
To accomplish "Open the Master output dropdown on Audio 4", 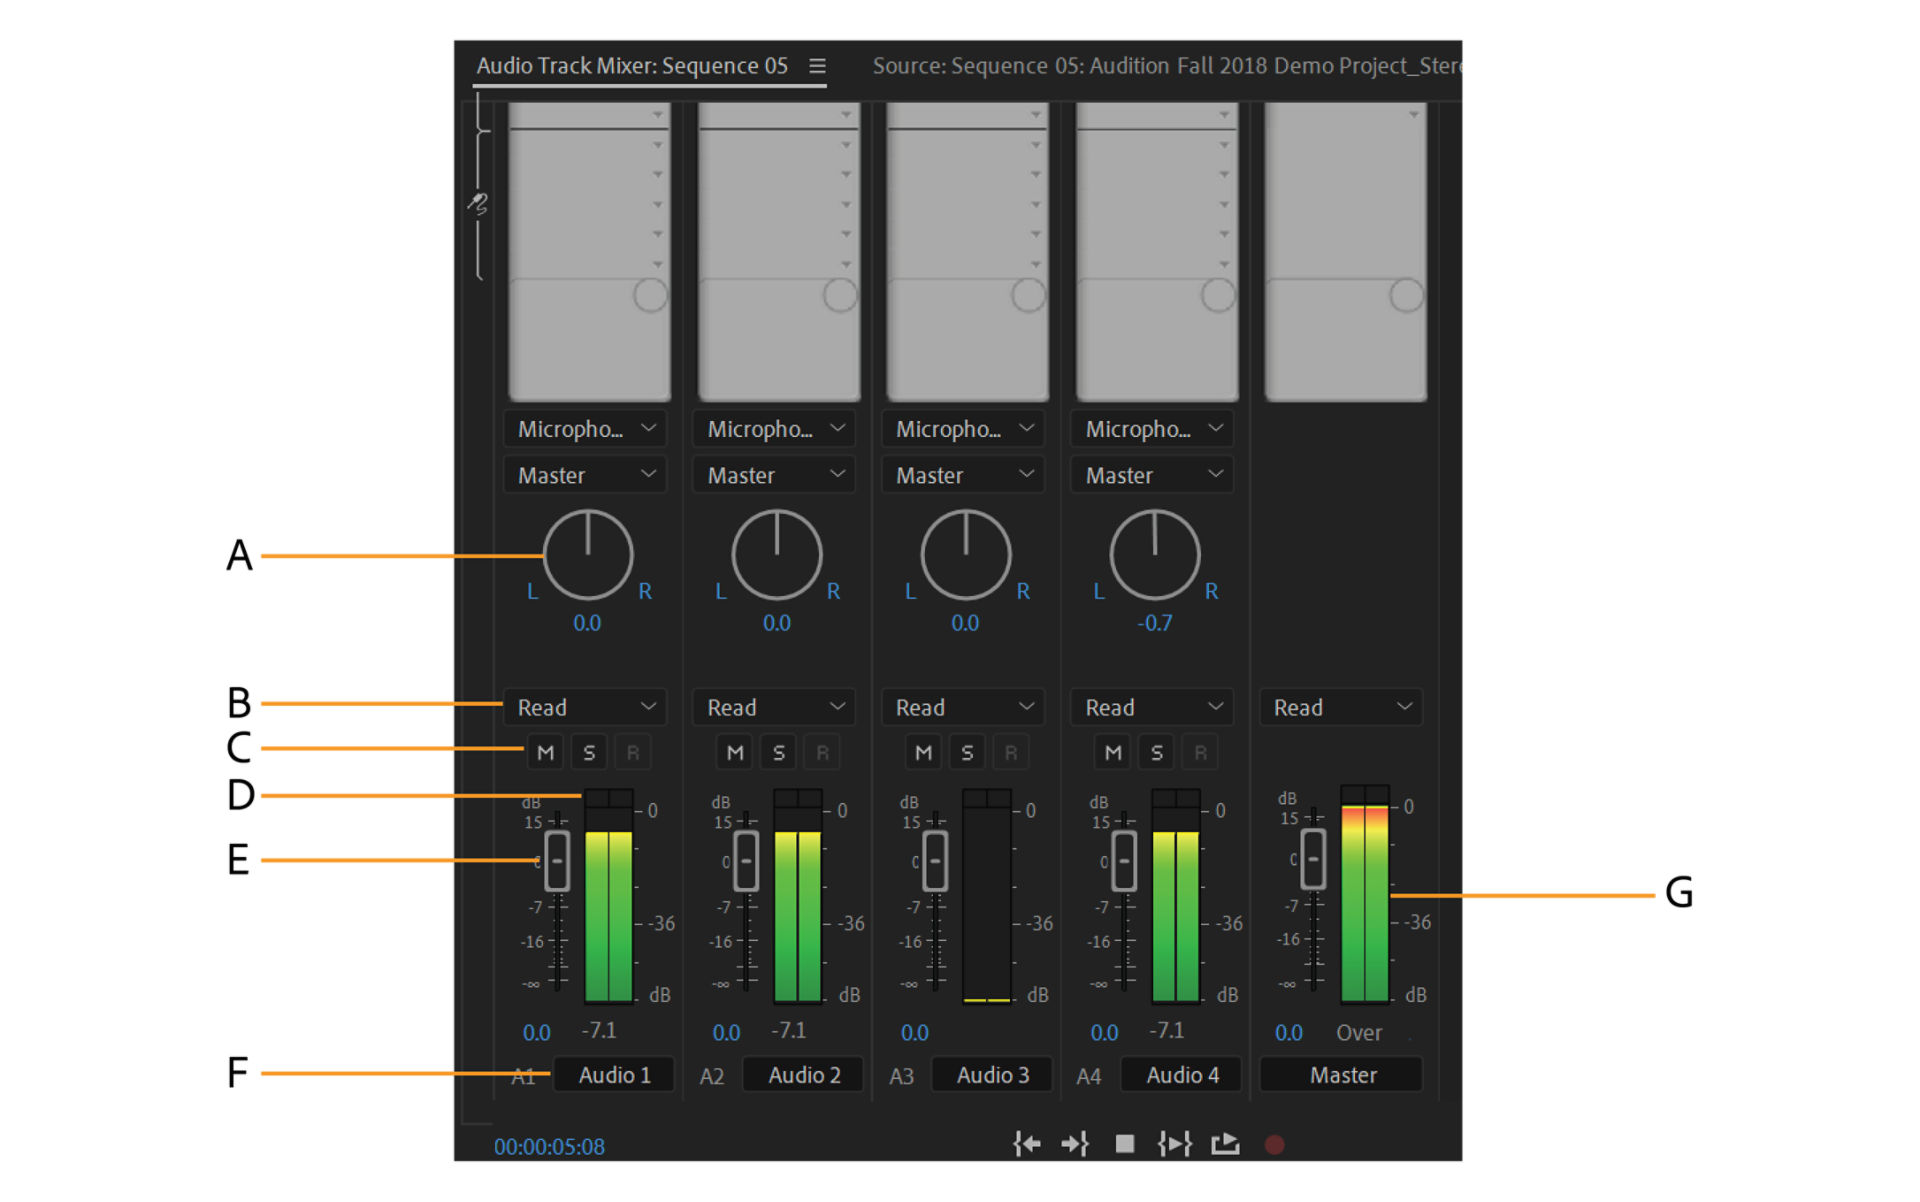I will click(x=1151, y=474).
